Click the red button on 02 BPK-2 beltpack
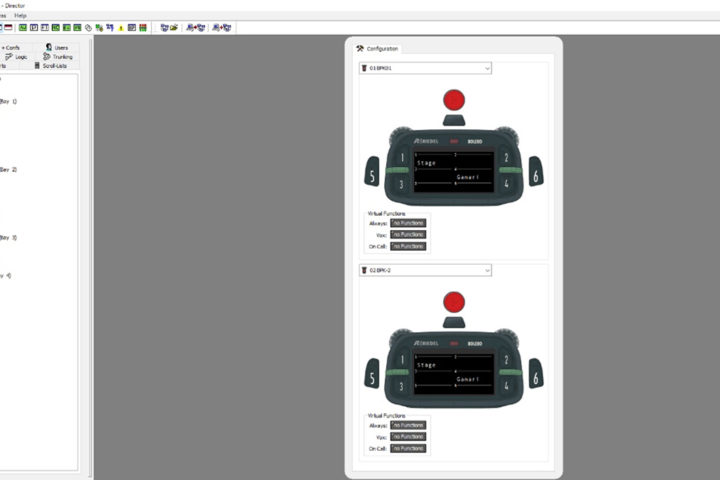Viewport: 720px width, 480px height. [x=454, y=302]
